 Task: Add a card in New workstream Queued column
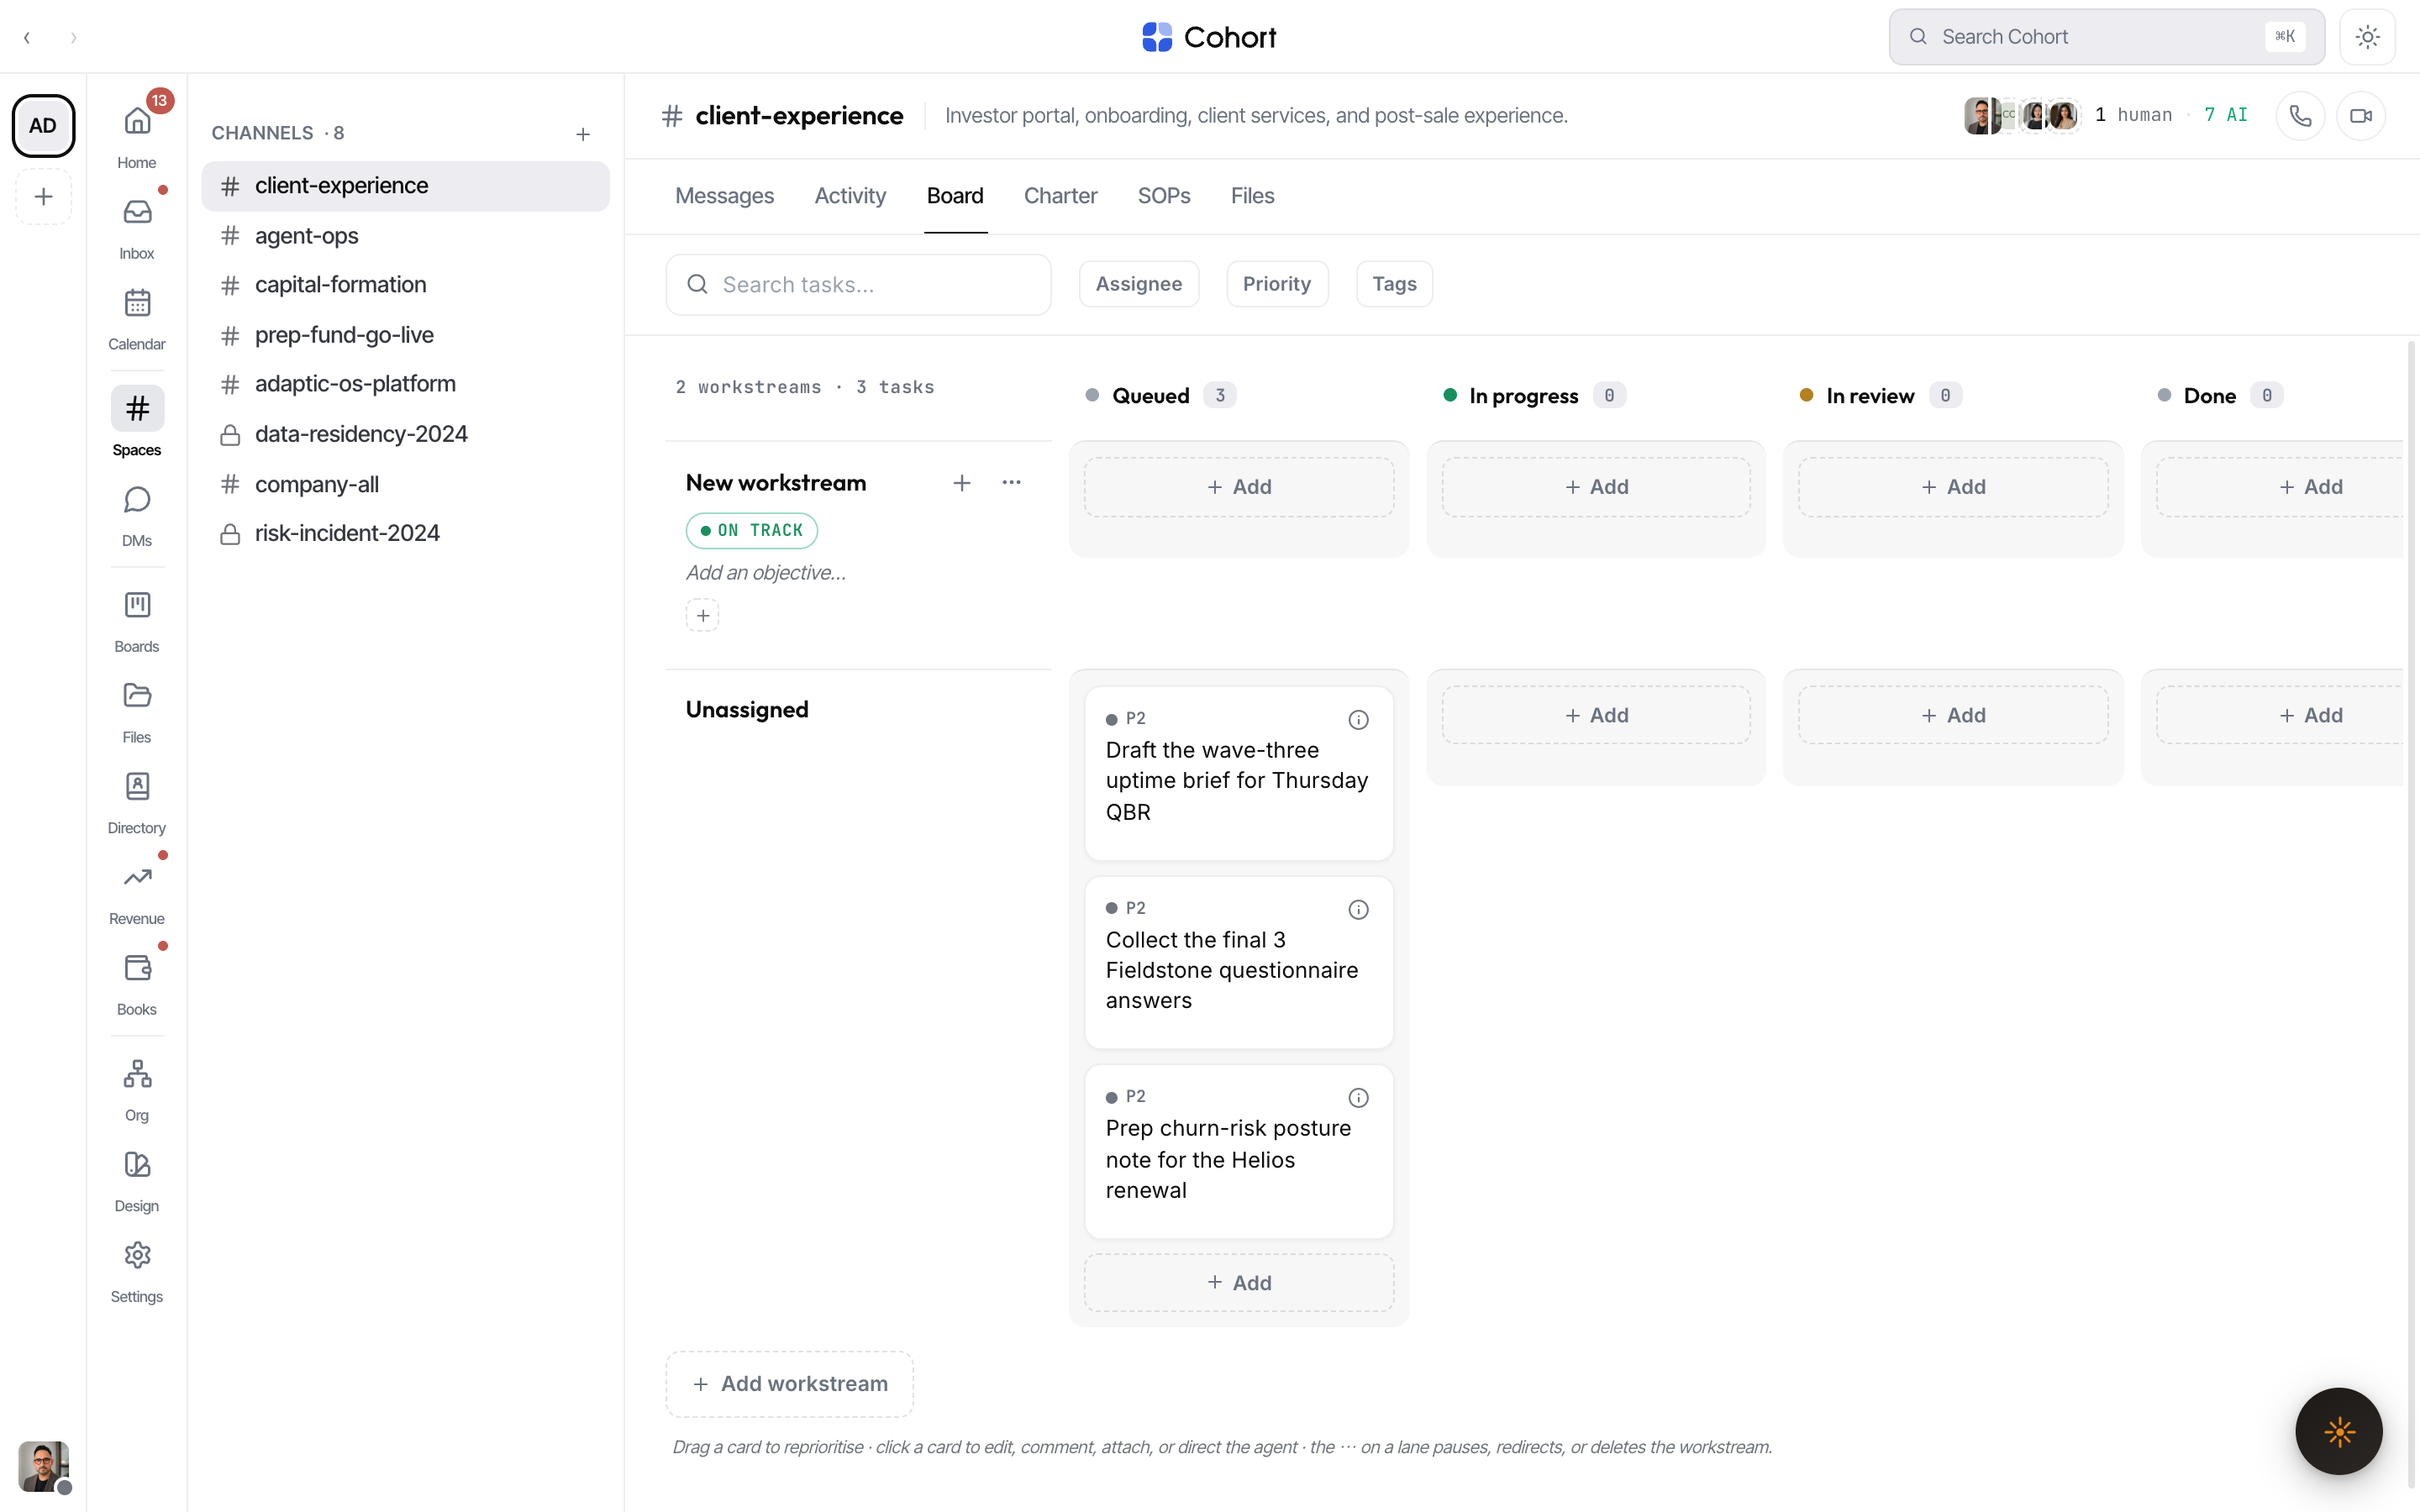pos(1239,487)
